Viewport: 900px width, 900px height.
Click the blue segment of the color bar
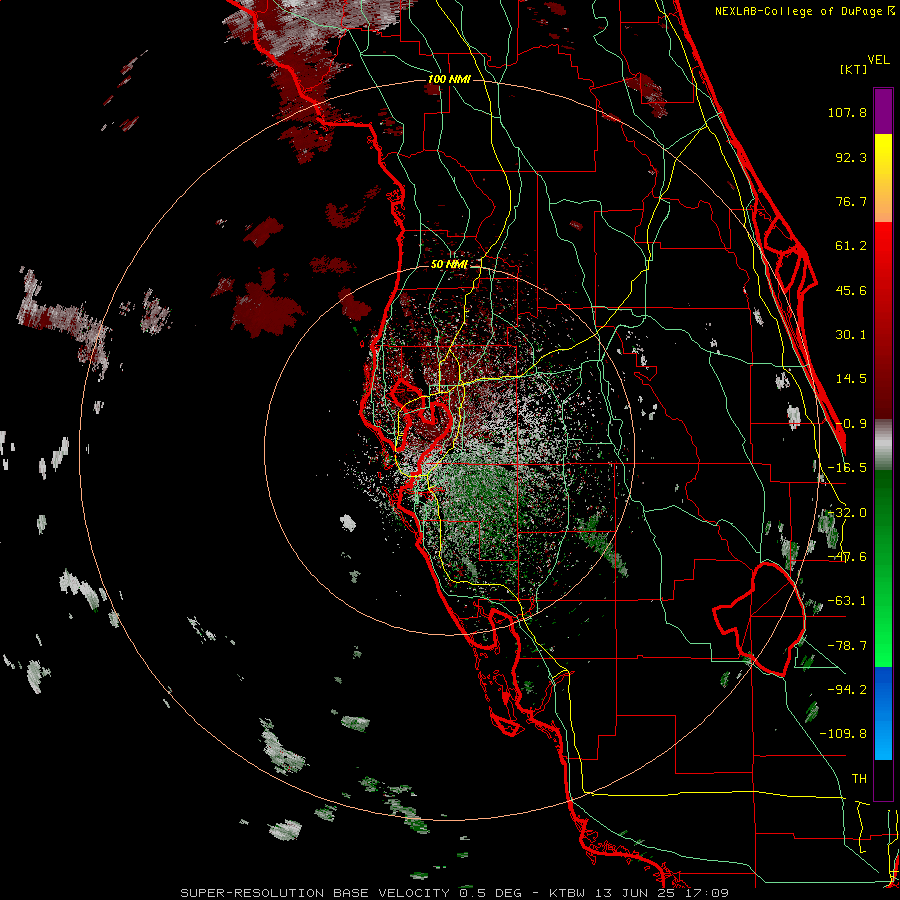pyautogui.click(x=883, y=713)
